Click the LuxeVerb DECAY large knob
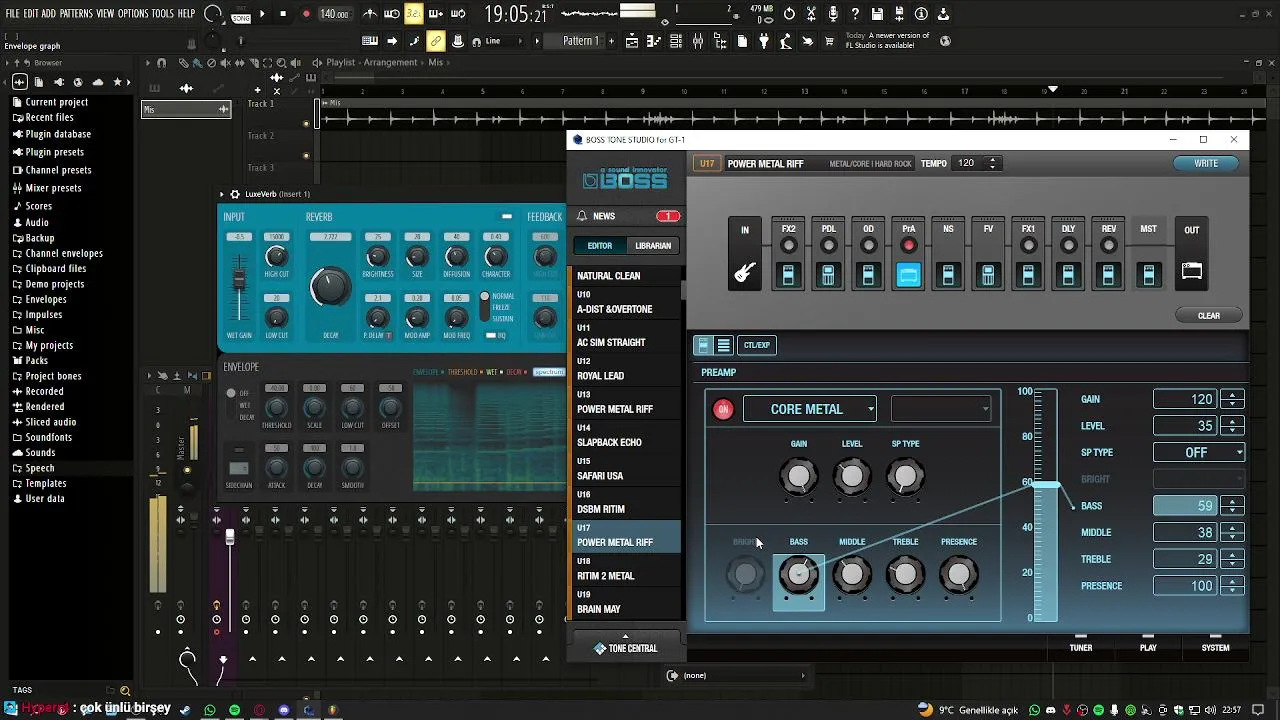The width and height of the screenshot is (1280, 720). pyautogui.click(x=330, y=288)
